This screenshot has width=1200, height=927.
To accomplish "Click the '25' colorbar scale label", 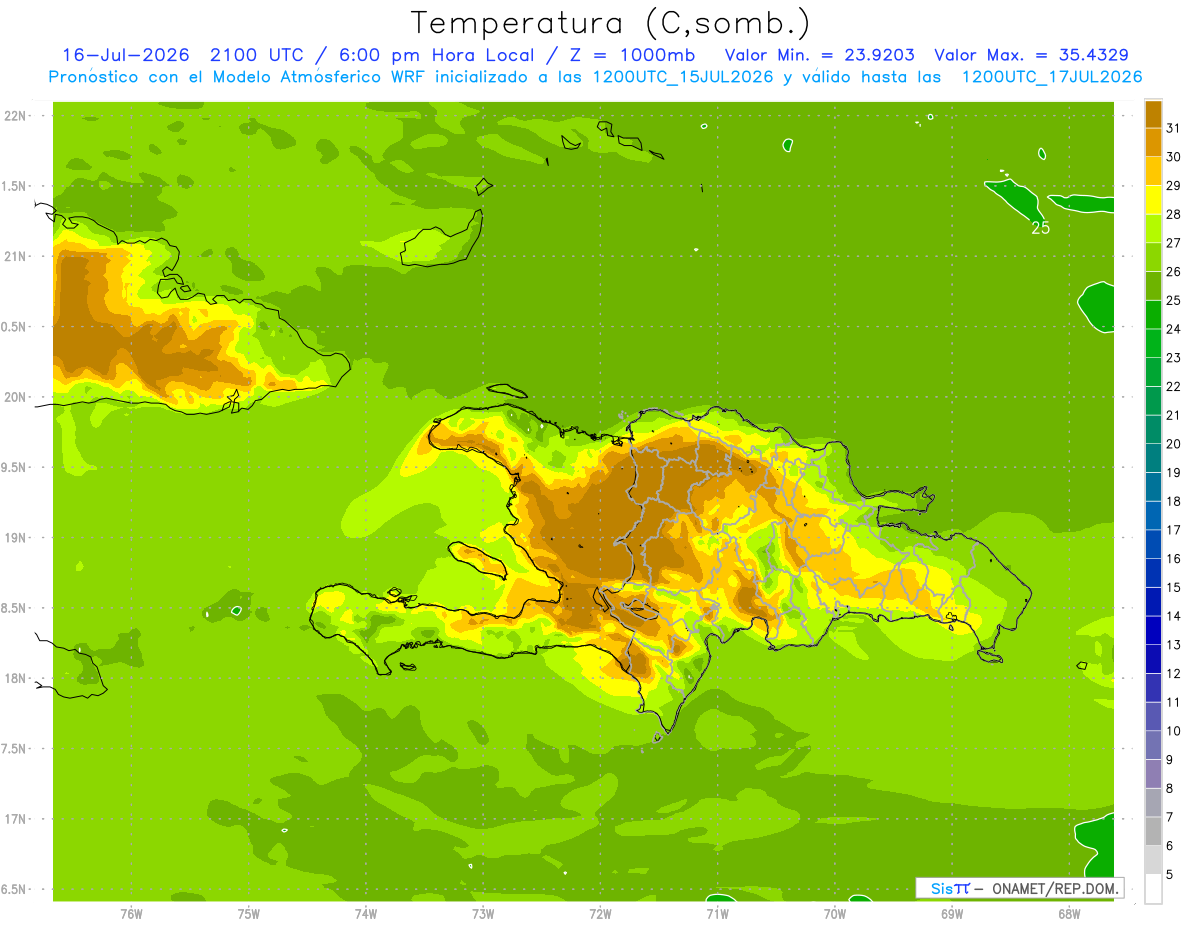I will pos(1173,300).
